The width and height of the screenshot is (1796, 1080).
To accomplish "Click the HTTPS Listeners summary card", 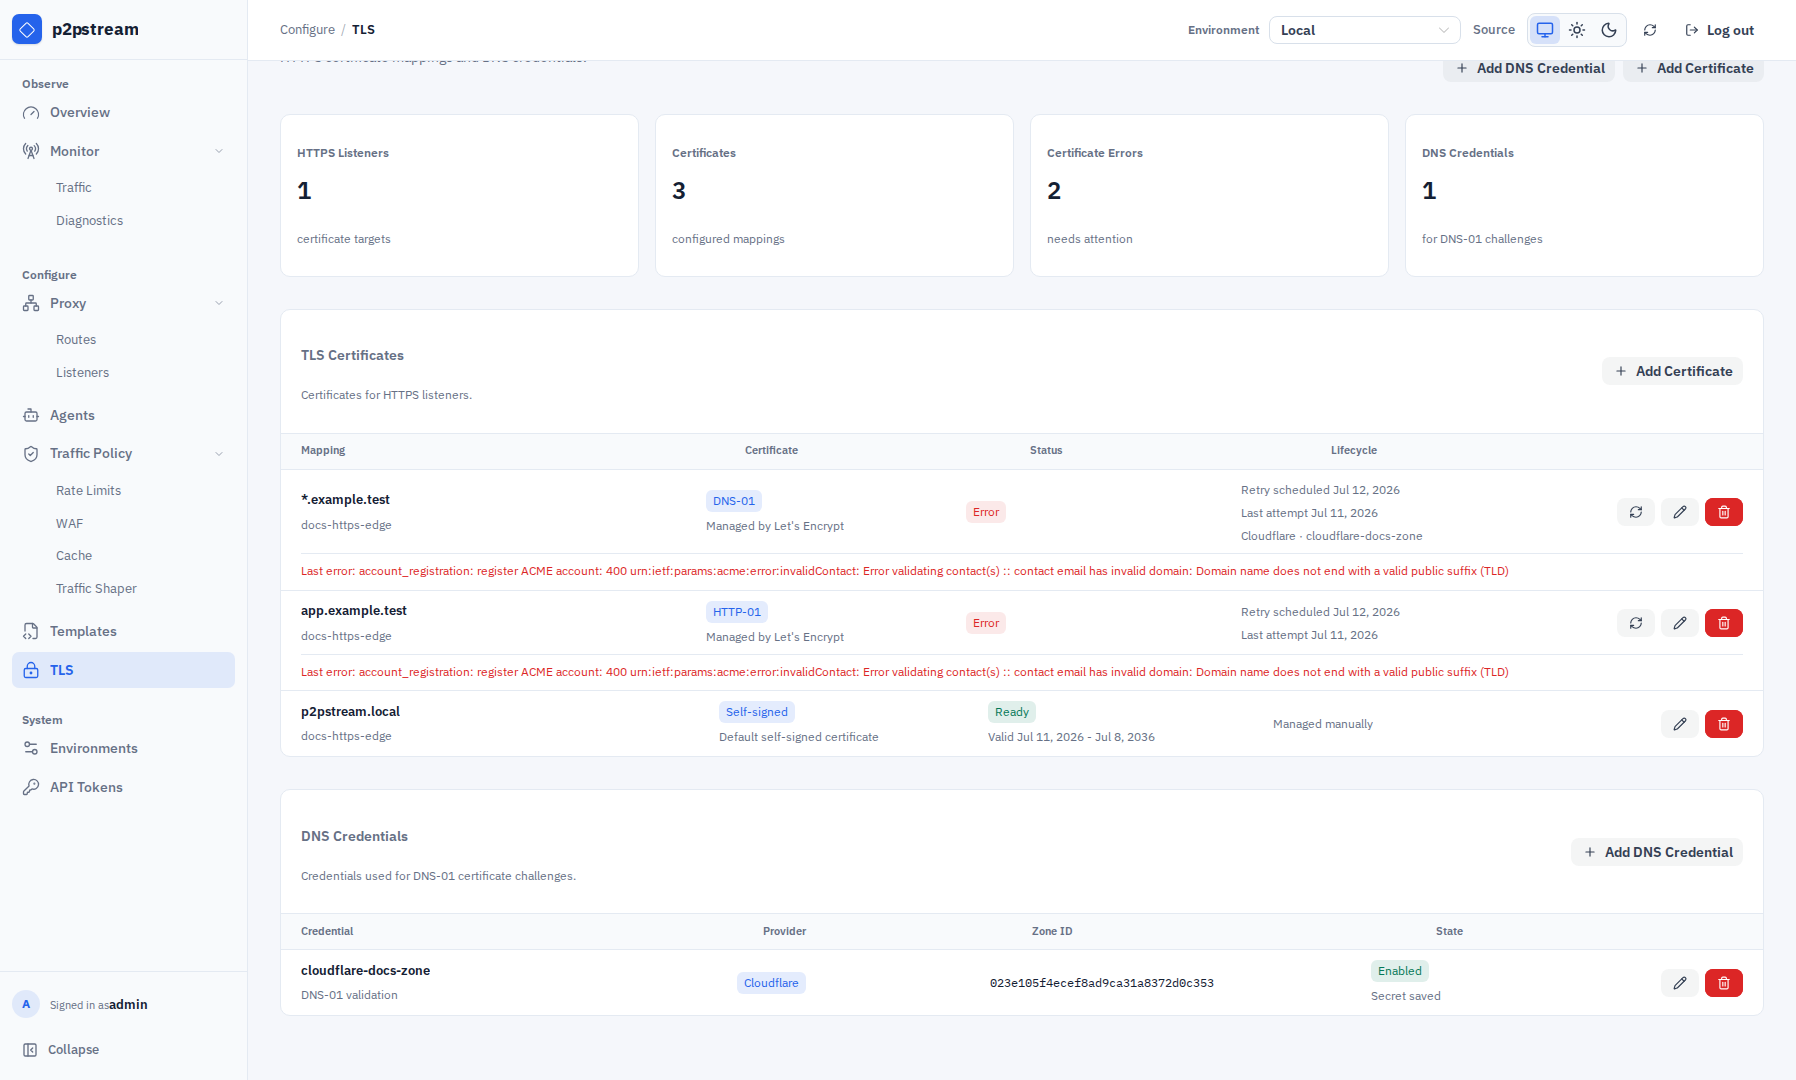I will [x=459, y=195].
